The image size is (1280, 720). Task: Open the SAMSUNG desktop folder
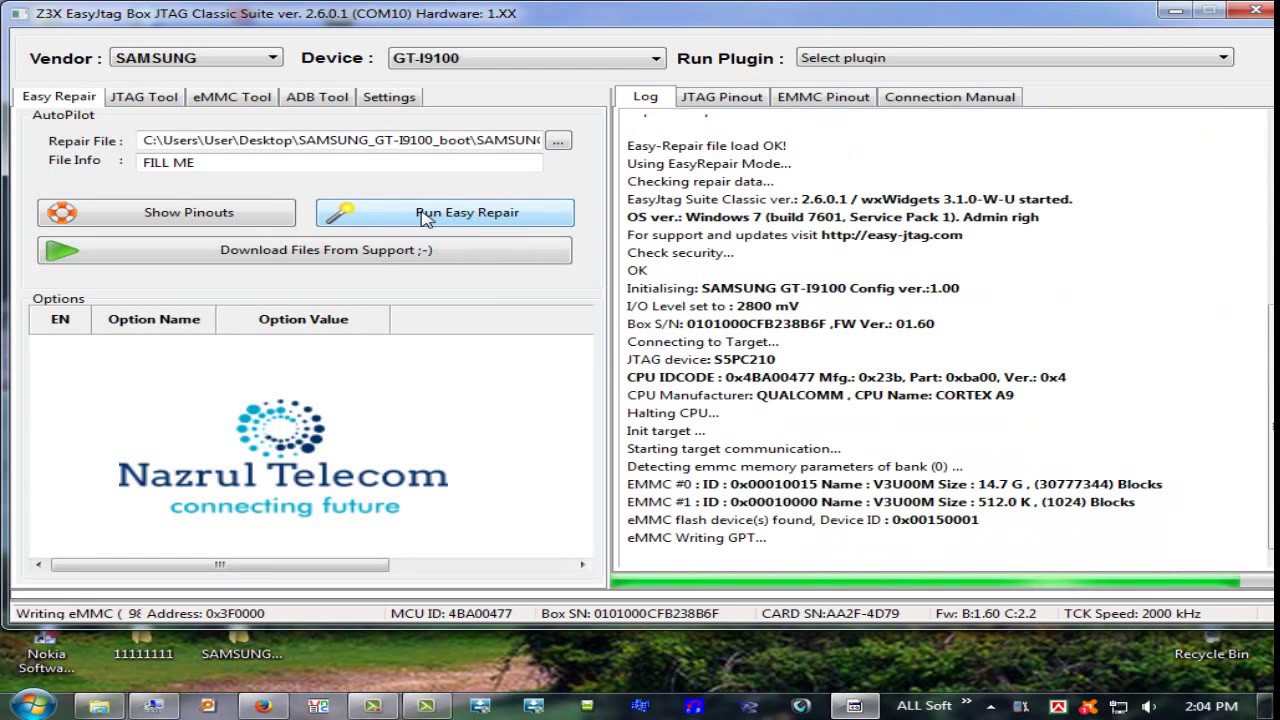(241, 645)
